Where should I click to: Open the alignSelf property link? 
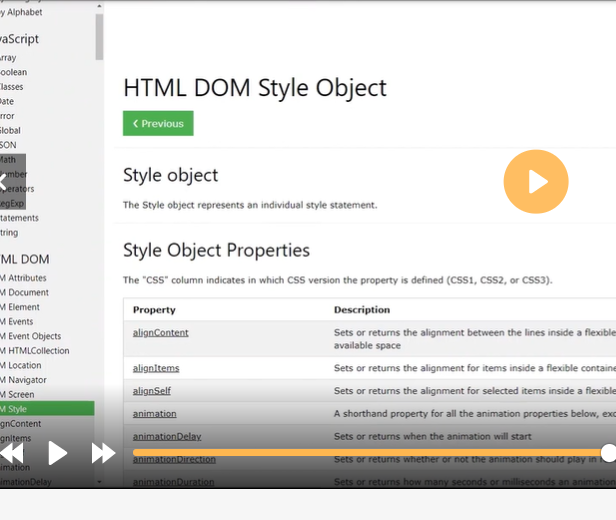click(152, 390)
